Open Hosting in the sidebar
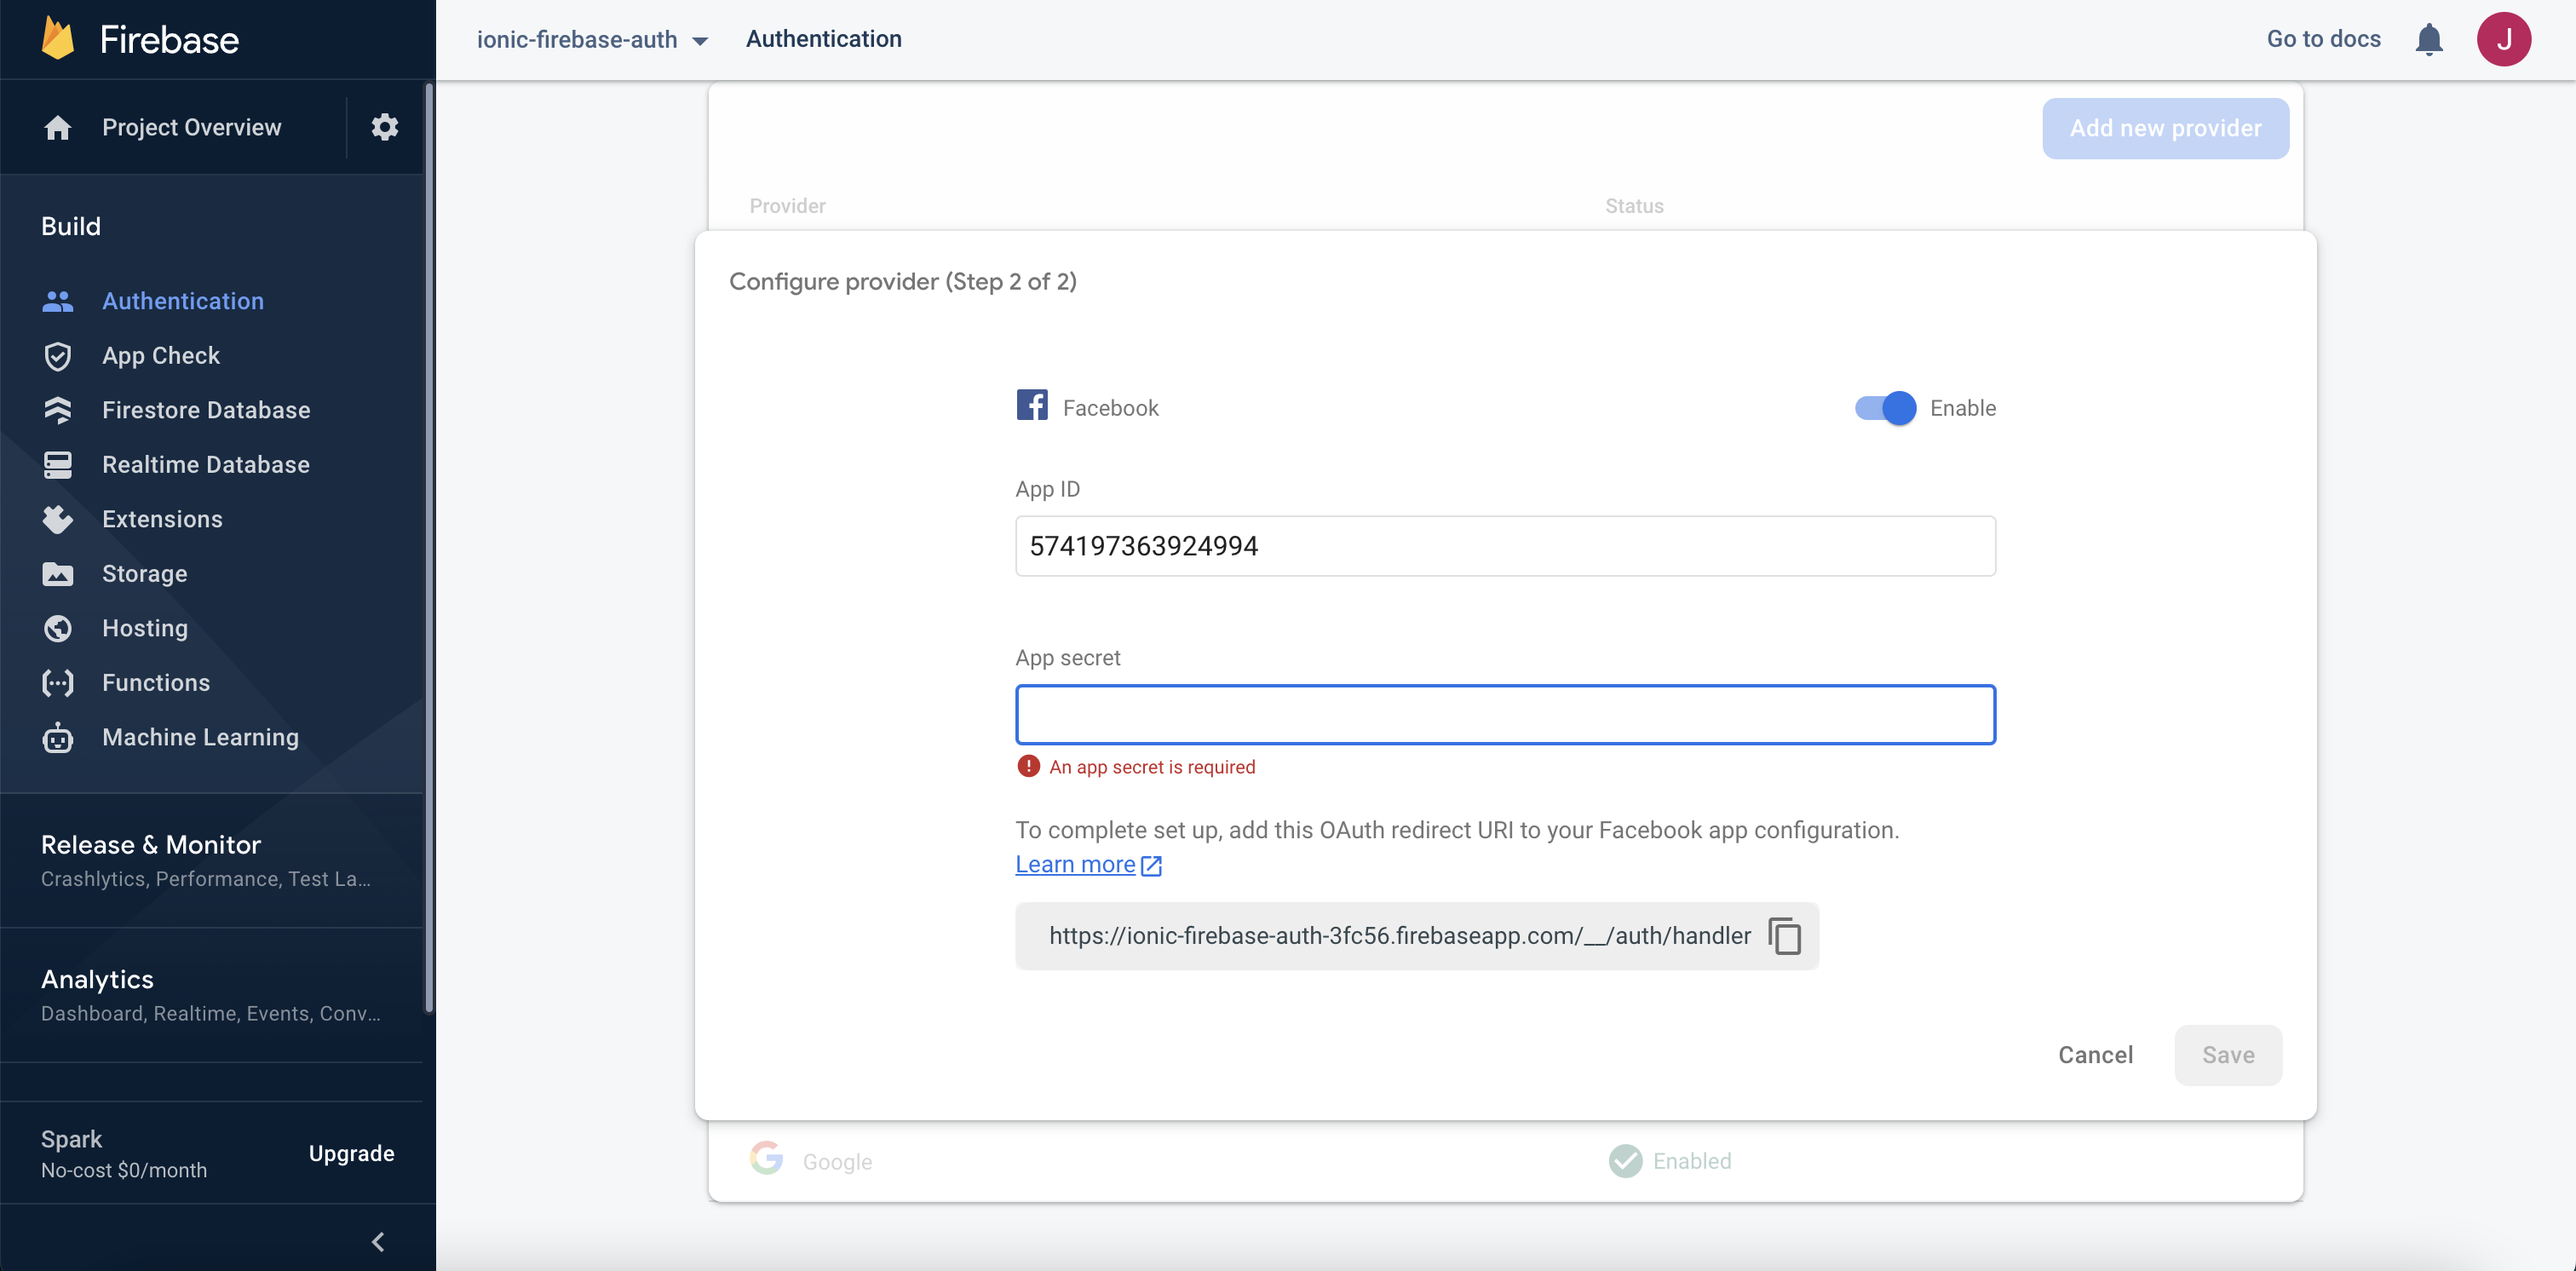The width and height of the screenshot is (2576, 1271). (x=145, y=628)
